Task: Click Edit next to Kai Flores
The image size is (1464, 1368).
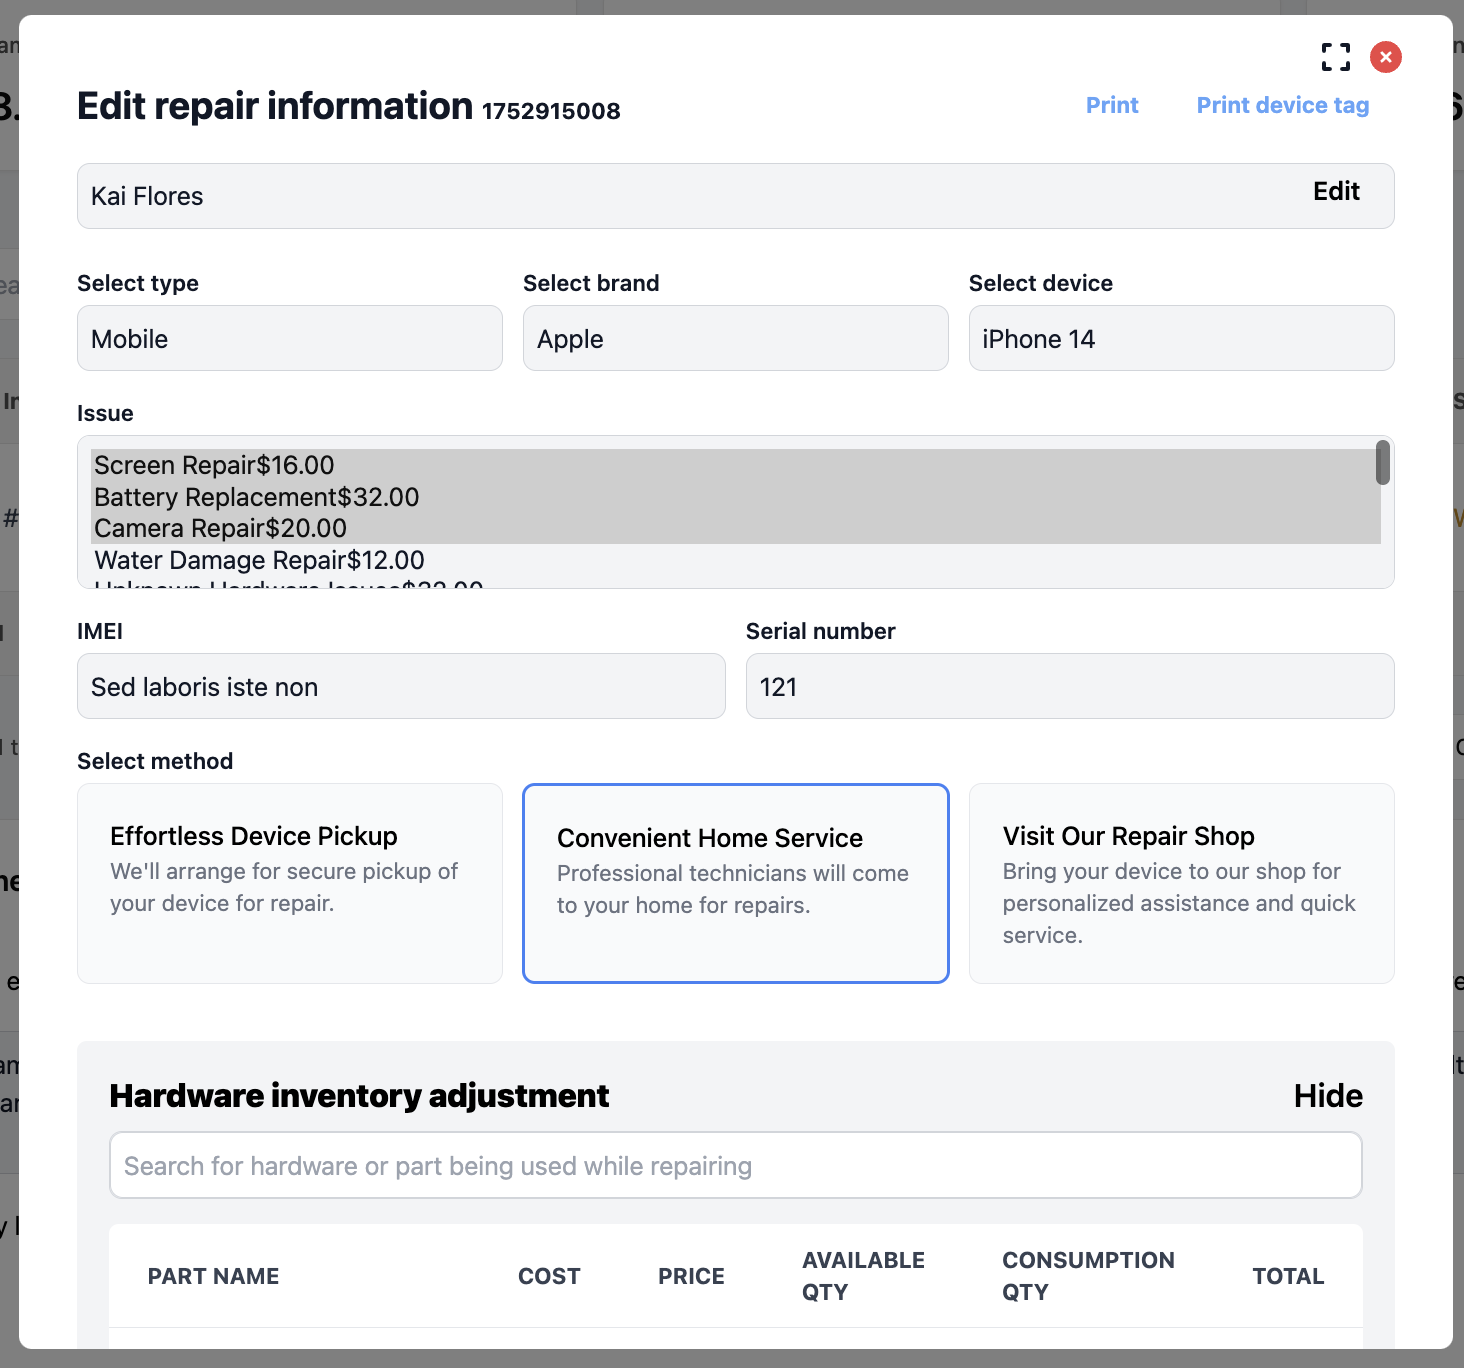Action: [x=1335, y=191]
